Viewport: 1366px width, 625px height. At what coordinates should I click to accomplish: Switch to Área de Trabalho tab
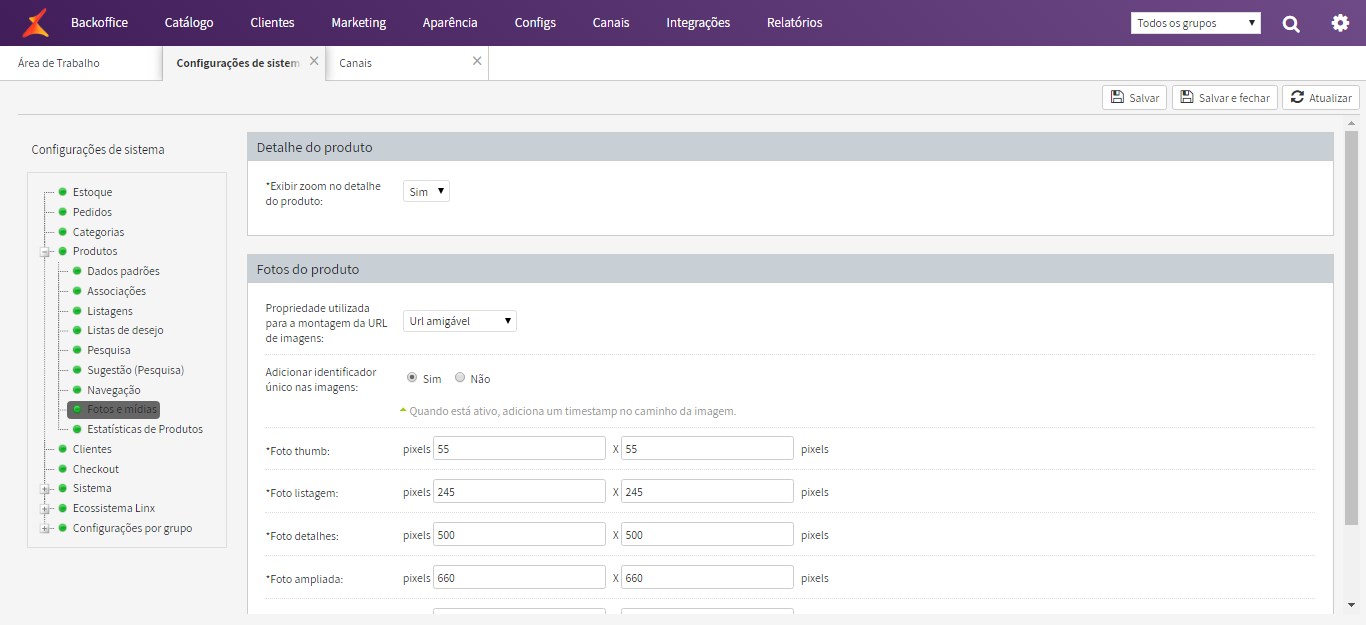pyautogui.click(x=59, y=63)
